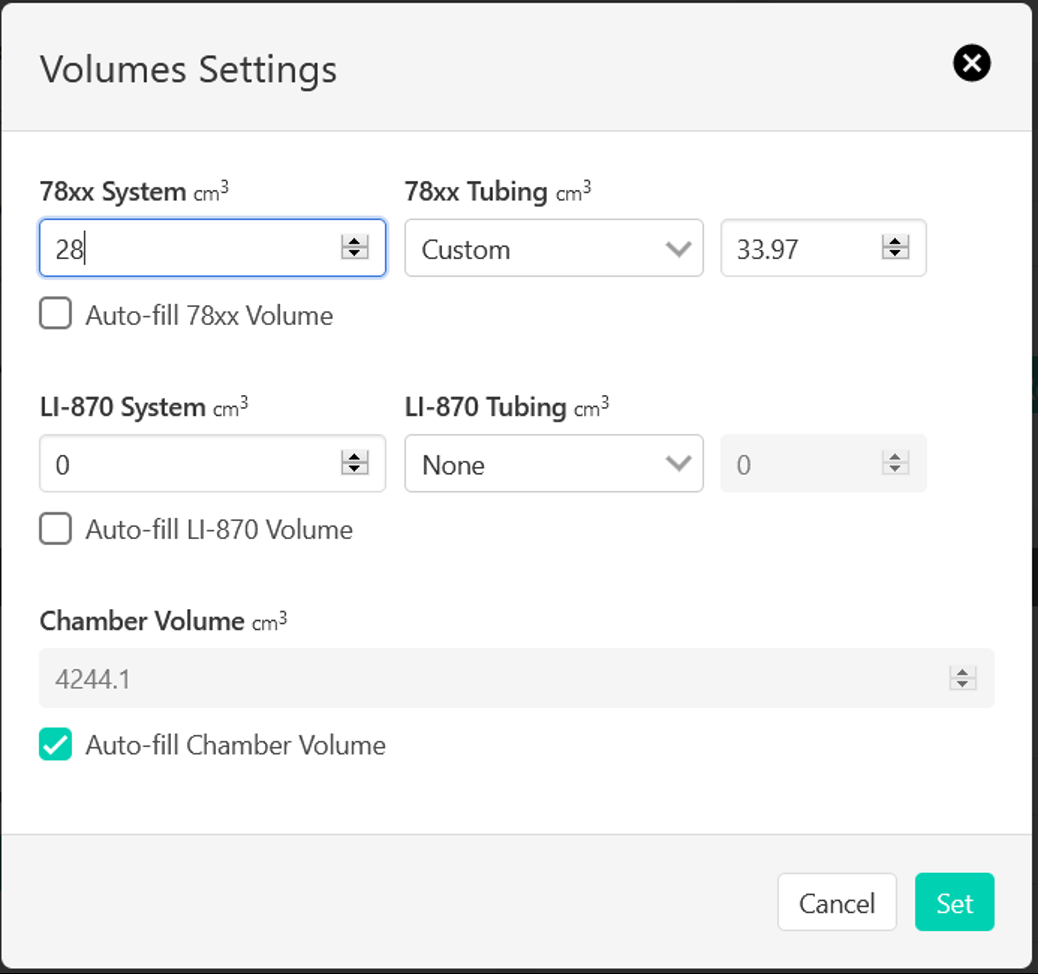This screenshot has height=974, width=1038.
Task: Click the stepper arrows of 33.97 tubing field
Action: (x=895, y=248)
